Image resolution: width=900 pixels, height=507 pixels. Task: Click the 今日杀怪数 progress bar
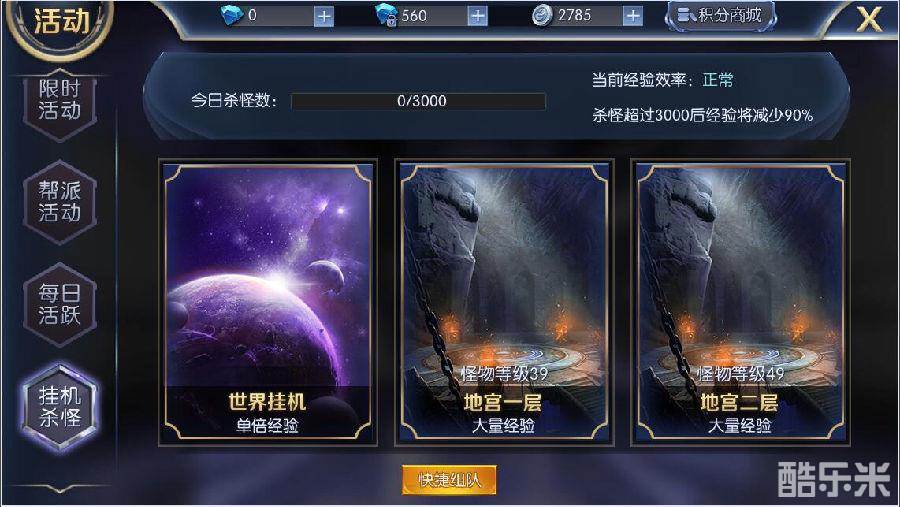coord(418,101)
